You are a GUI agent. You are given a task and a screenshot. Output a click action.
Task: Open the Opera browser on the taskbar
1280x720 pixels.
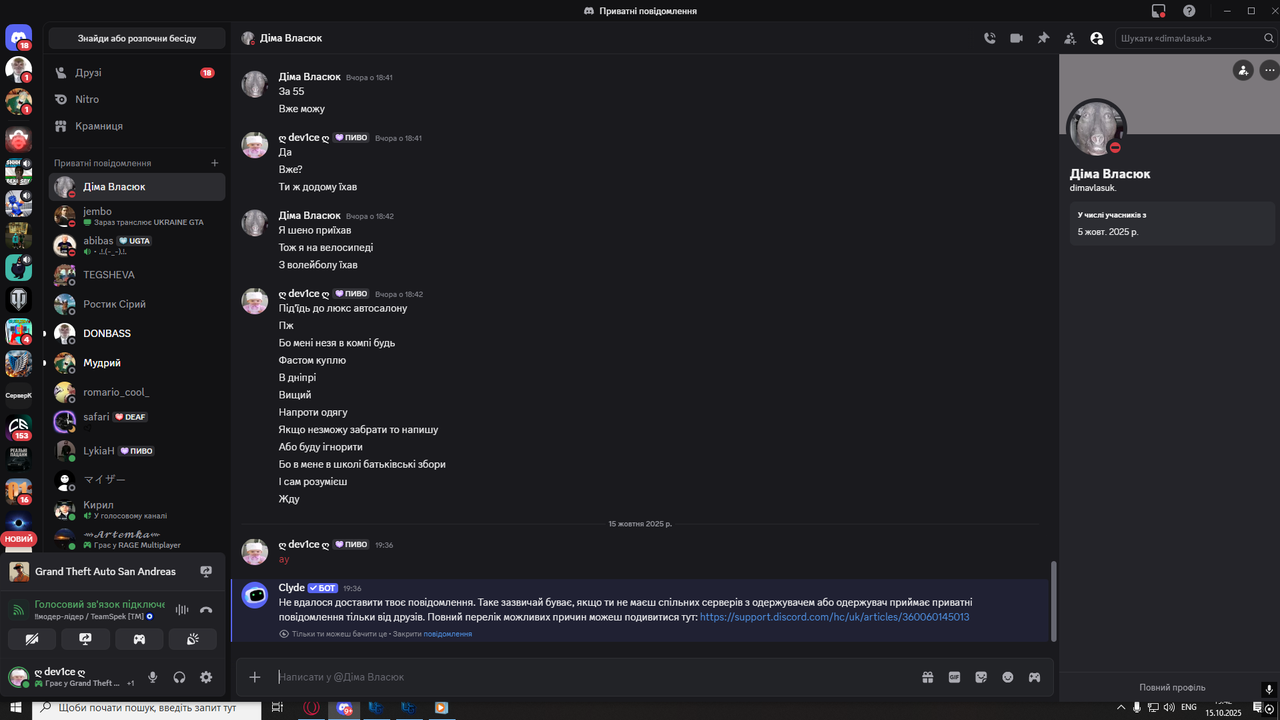tap(311, 708)
